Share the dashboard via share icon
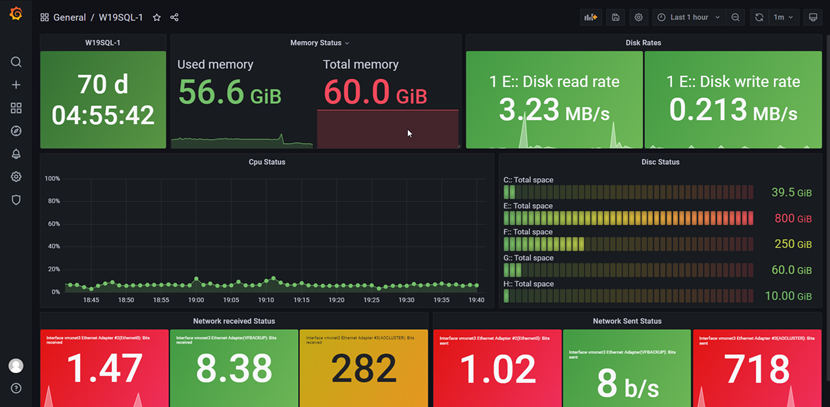The image size is (830, 407). pyautogui.click(x=174, y=18)
